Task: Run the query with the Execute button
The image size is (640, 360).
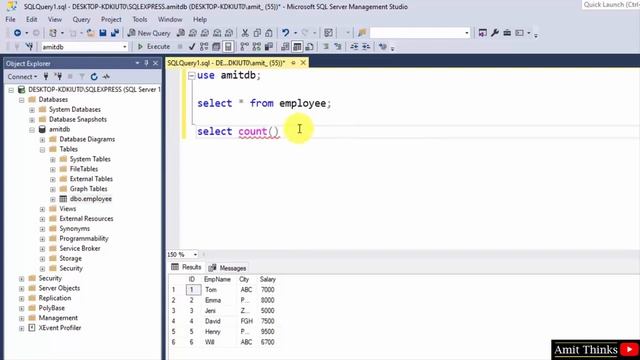Action: pyautogui.click(x=153, y=47)
